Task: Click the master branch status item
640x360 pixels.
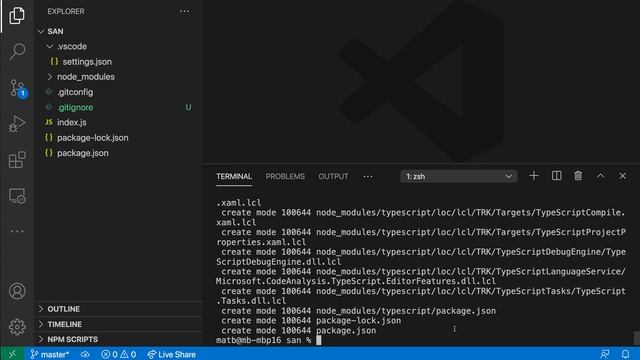Action: point(49,354)
